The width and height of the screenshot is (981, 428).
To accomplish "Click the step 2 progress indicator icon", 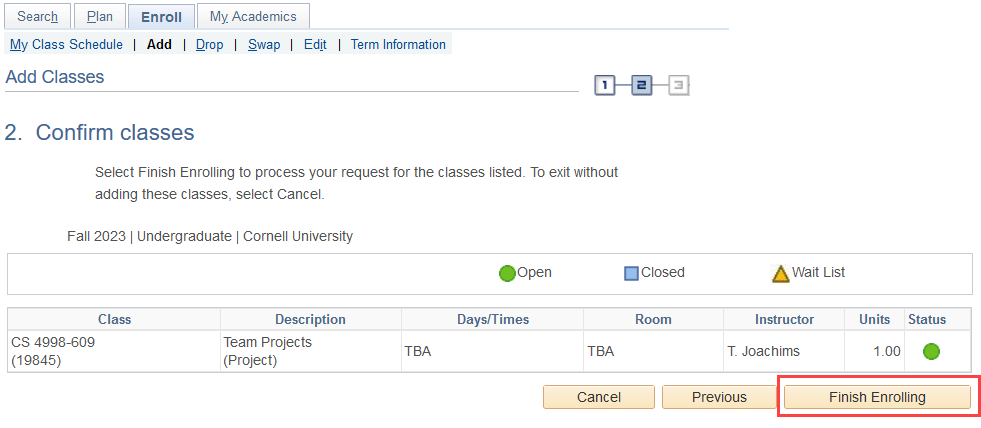I will click(642, 86).
